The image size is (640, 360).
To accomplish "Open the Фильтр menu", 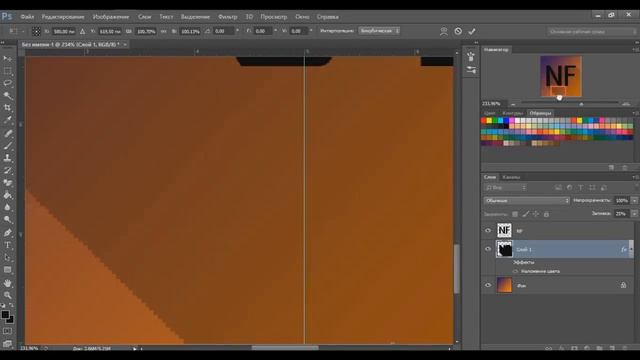I will click(x=227, y=17).
